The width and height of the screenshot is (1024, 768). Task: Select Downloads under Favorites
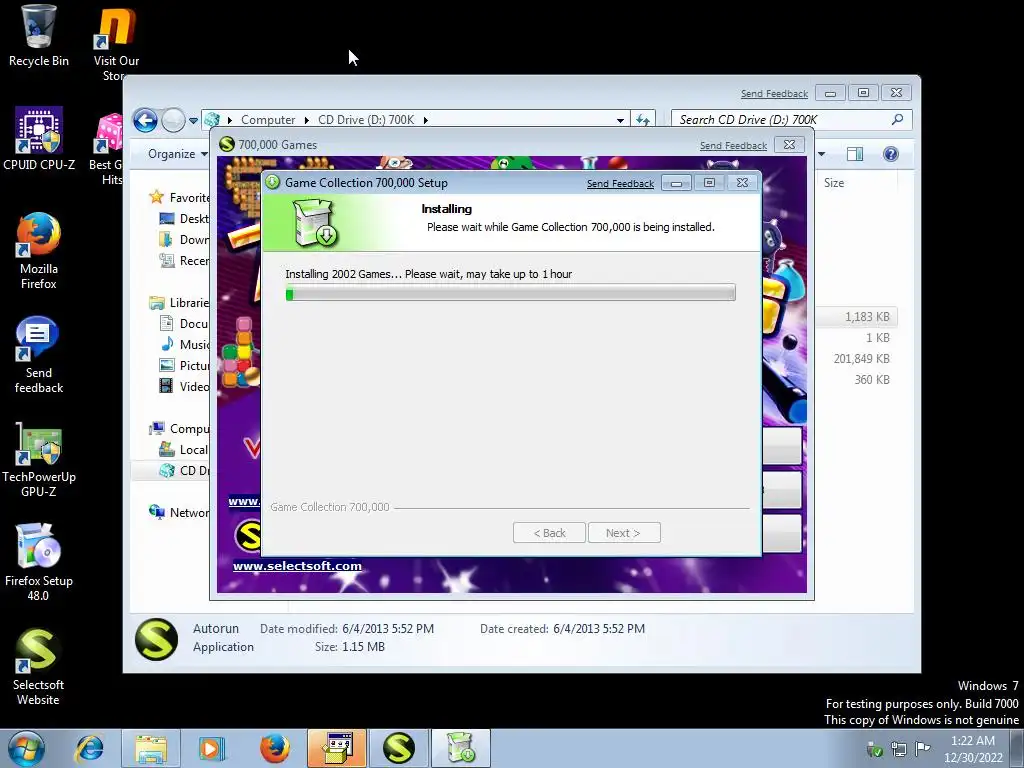coord(184,240)
